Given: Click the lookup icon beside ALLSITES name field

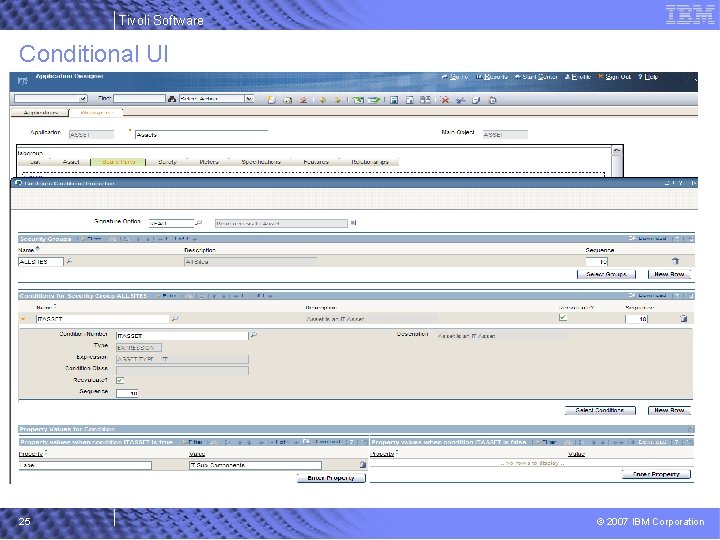Looking at the screenshot, I should (69, 261).
